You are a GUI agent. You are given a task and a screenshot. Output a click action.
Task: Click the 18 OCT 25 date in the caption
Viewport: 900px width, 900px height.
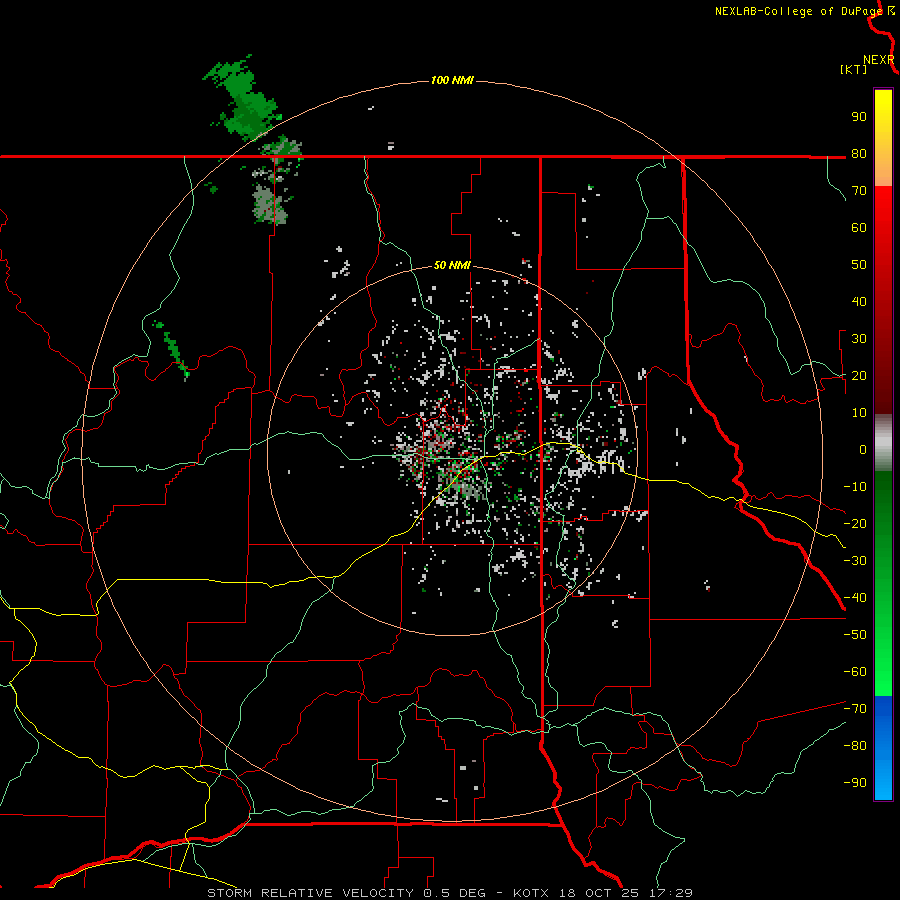[x=599, y=893]
